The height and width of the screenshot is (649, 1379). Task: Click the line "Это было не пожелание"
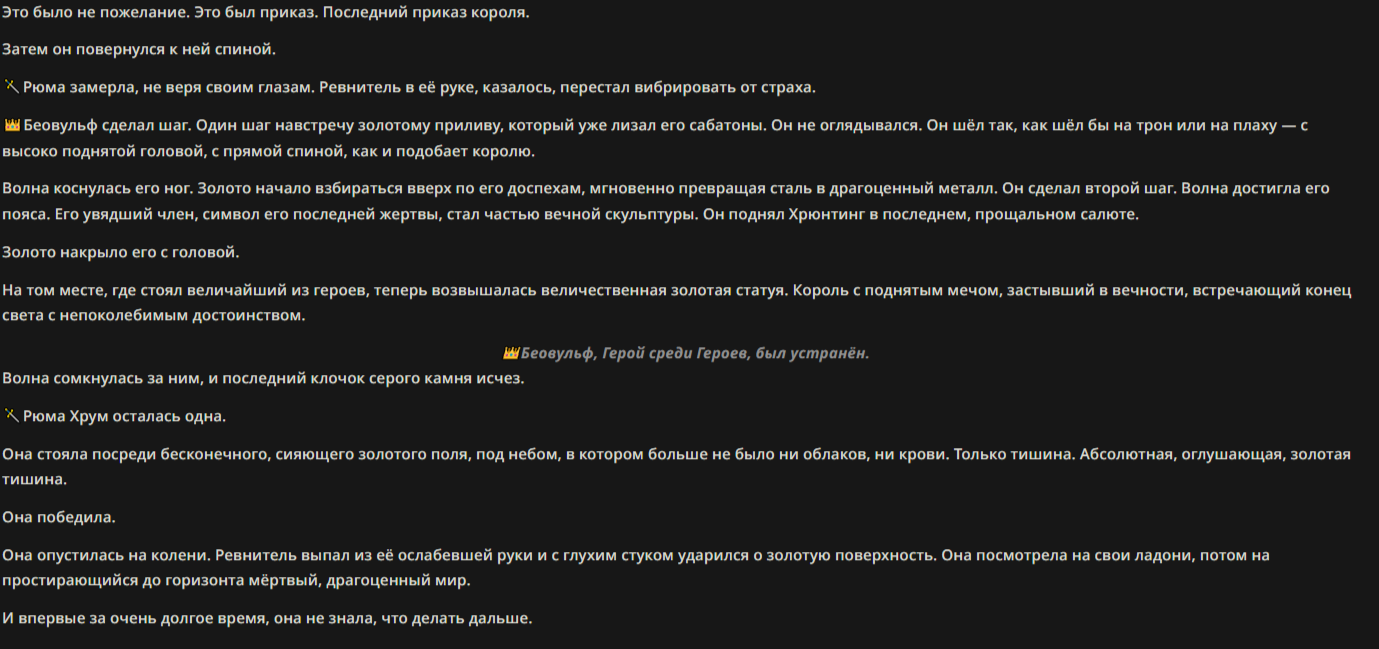266,13
